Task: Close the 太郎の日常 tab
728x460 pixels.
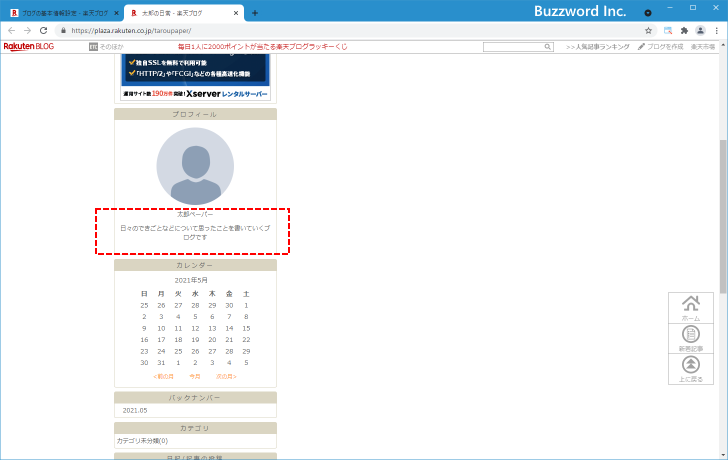Action: point(236,13)
